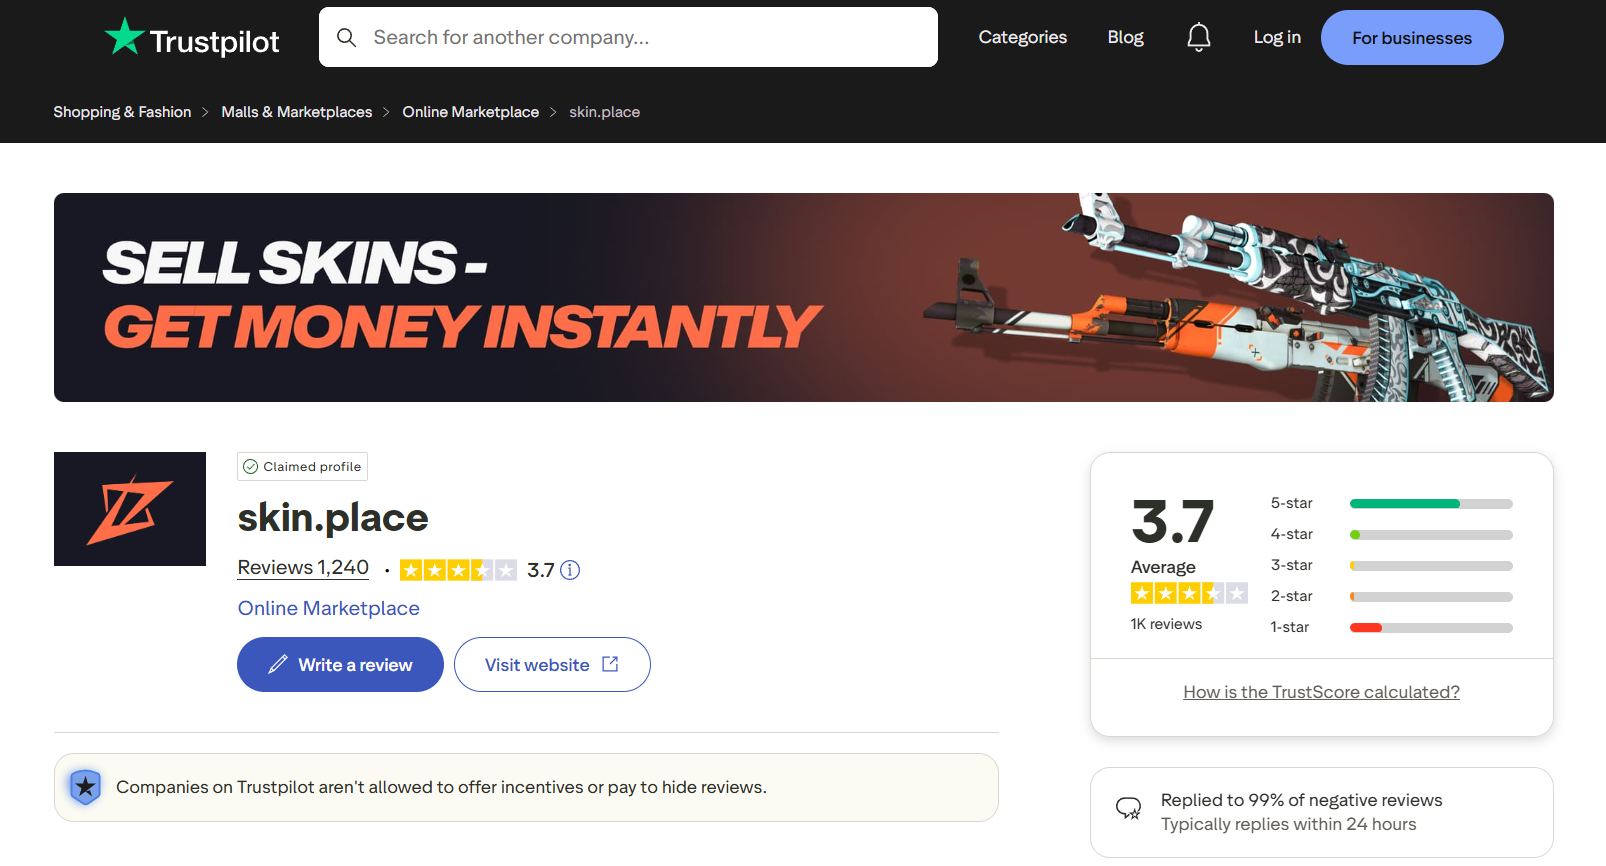Filter reviews by 1-star rating
Viewport: 1606px width, 866px height.
pyautogui.click(x=1430, y=628)
